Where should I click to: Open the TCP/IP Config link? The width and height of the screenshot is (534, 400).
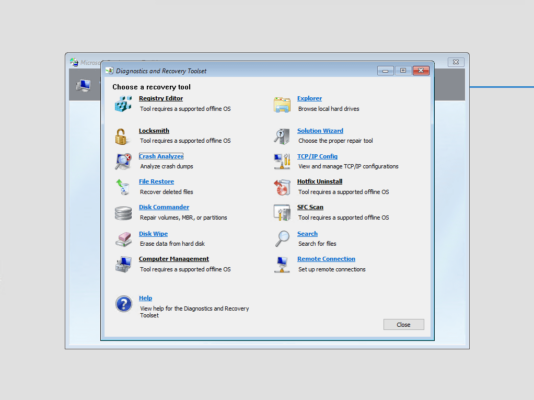[x=317, y=156]
